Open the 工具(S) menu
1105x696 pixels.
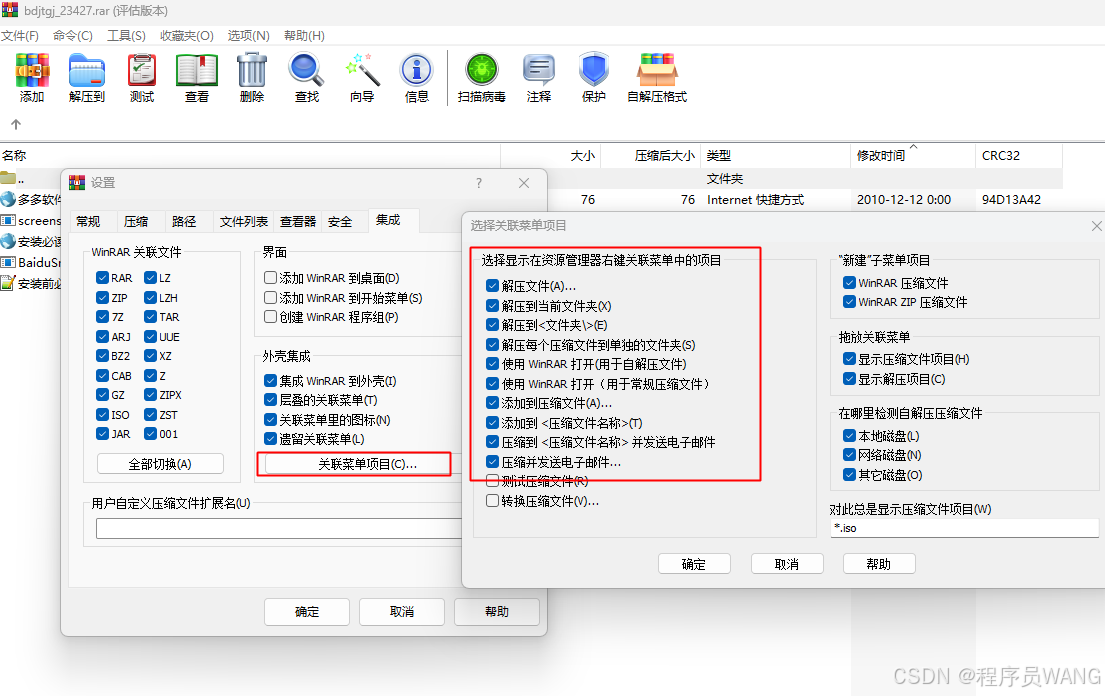coord(126,35)
